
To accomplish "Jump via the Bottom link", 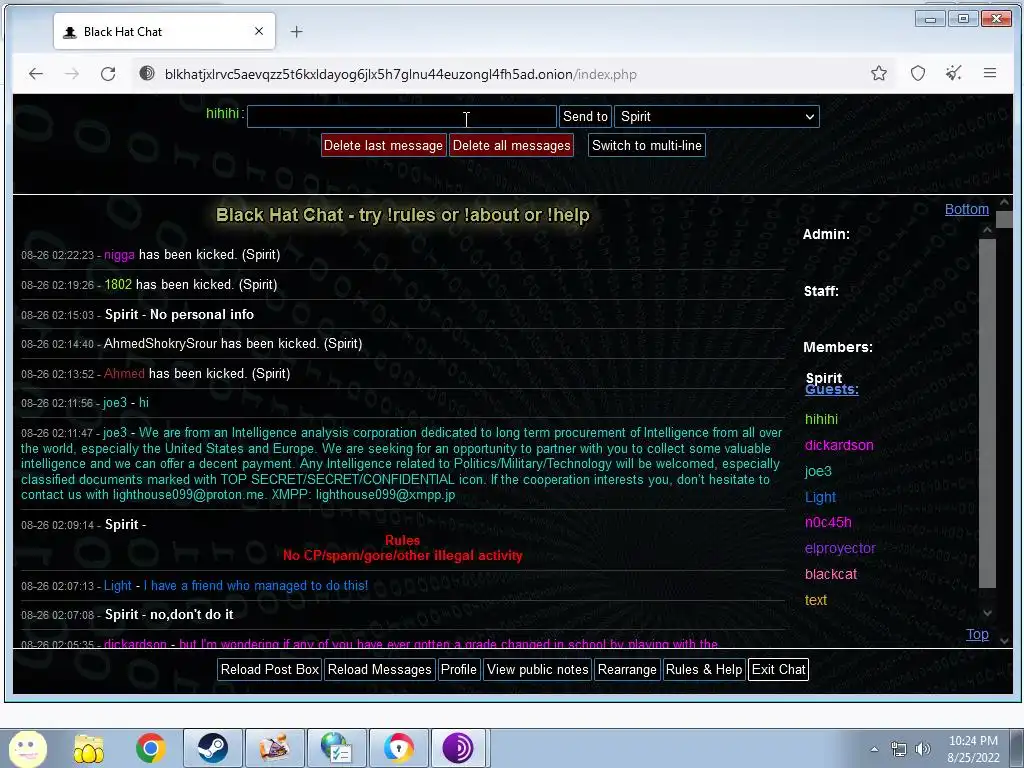I will tap(967, 209).
